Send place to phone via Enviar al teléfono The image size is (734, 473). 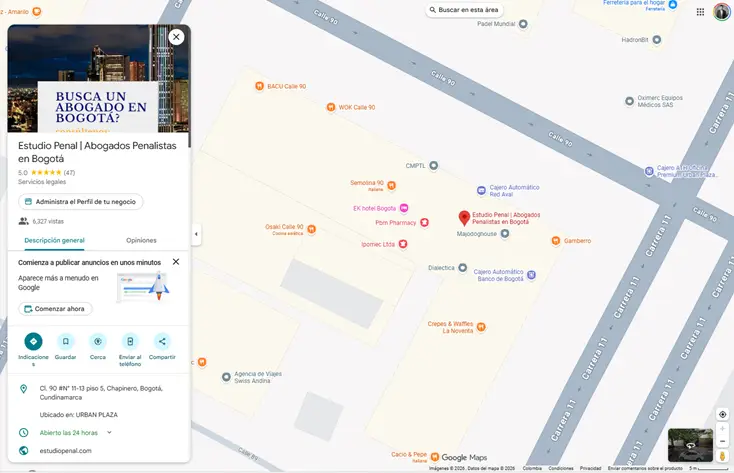click(x=130, y=341)
